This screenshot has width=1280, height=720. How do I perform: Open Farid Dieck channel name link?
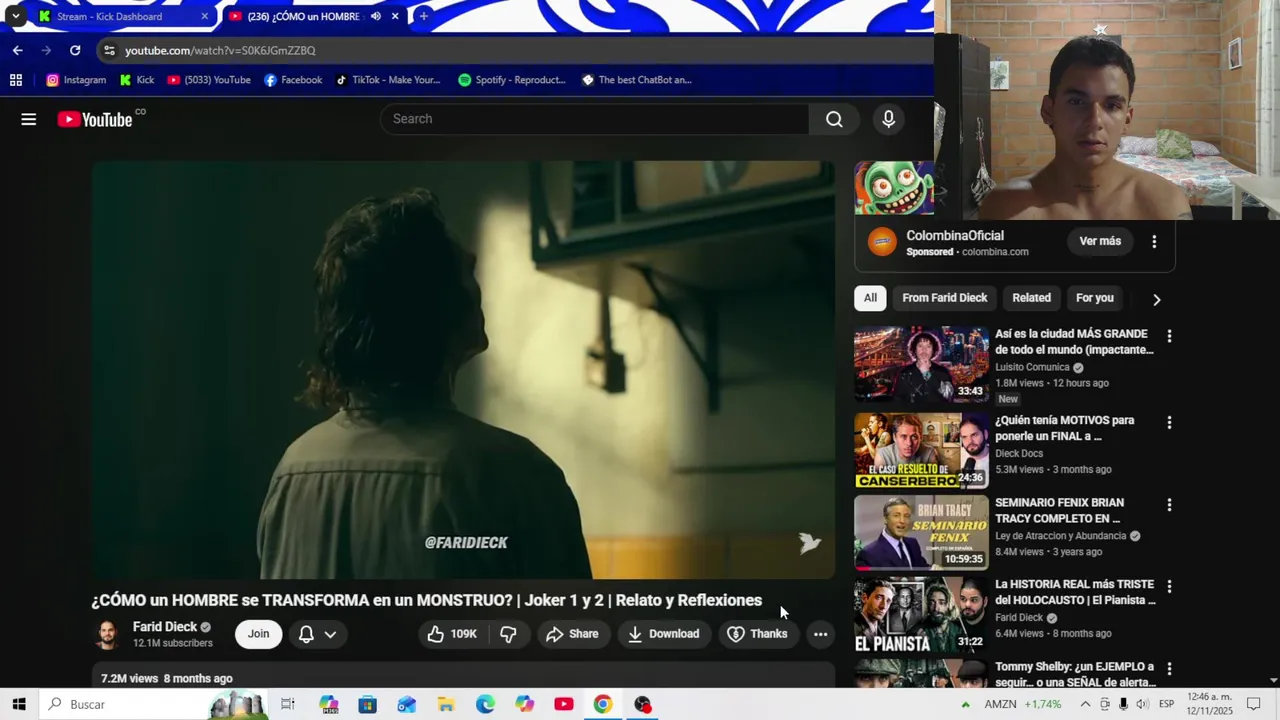click(x=165, y=627)
